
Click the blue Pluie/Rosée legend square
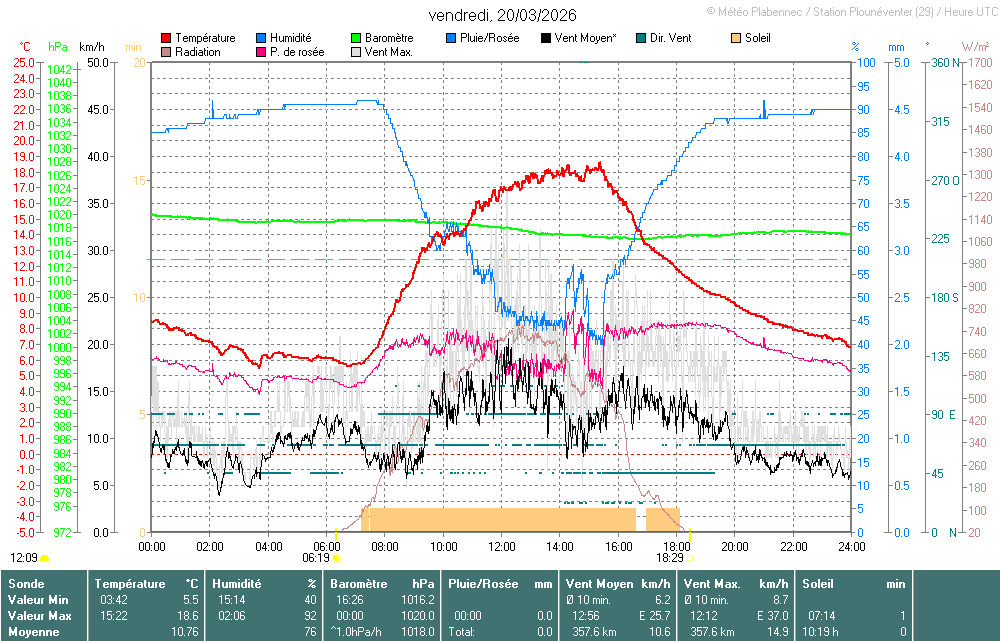coord(451,38)
